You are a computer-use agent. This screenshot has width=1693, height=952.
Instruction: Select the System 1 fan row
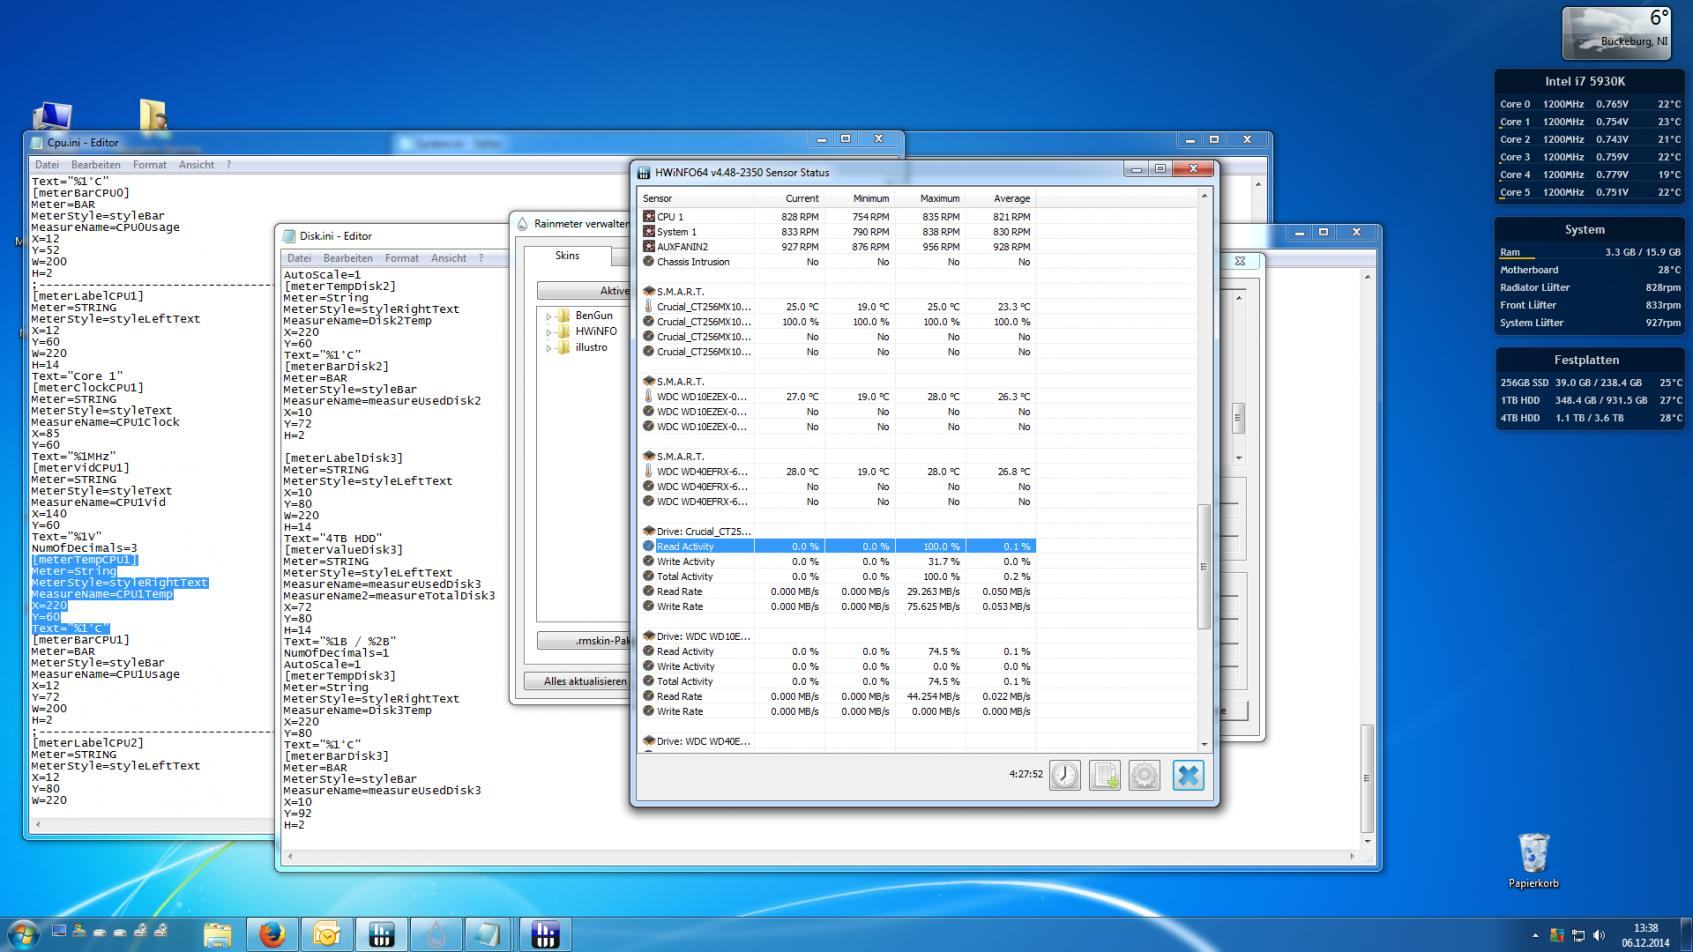(836, 231)
